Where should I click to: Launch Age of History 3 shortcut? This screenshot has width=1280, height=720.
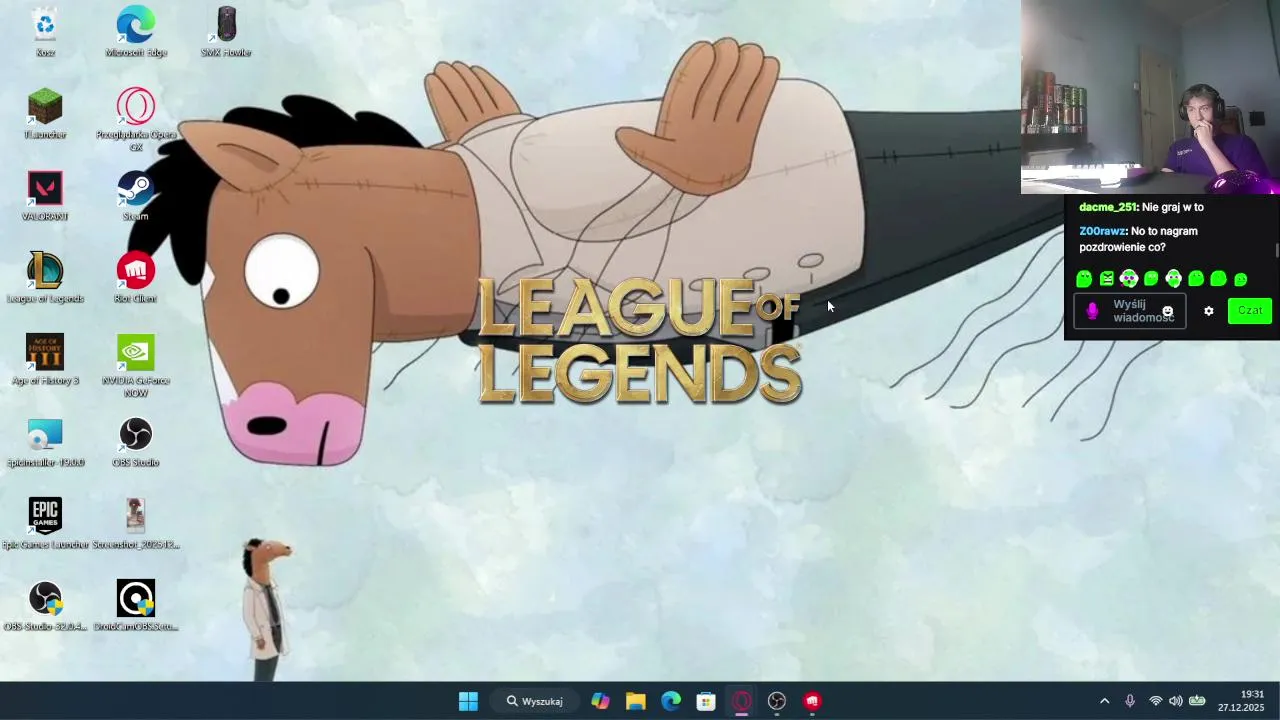(45, 360)
